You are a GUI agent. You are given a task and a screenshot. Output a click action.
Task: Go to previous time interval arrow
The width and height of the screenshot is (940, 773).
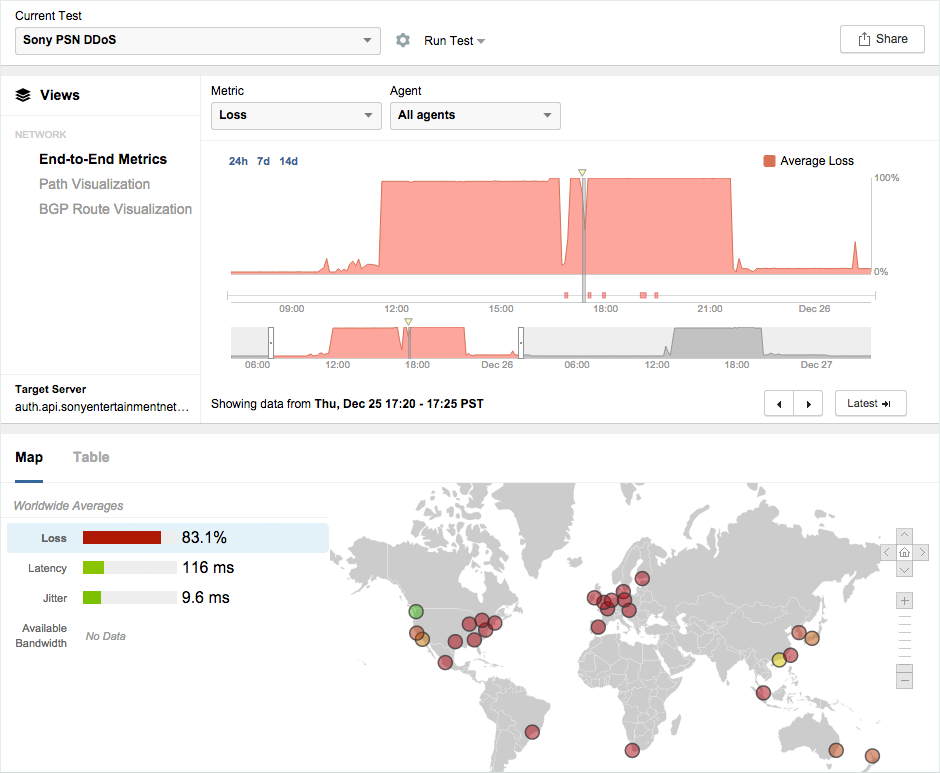point(779,404)
